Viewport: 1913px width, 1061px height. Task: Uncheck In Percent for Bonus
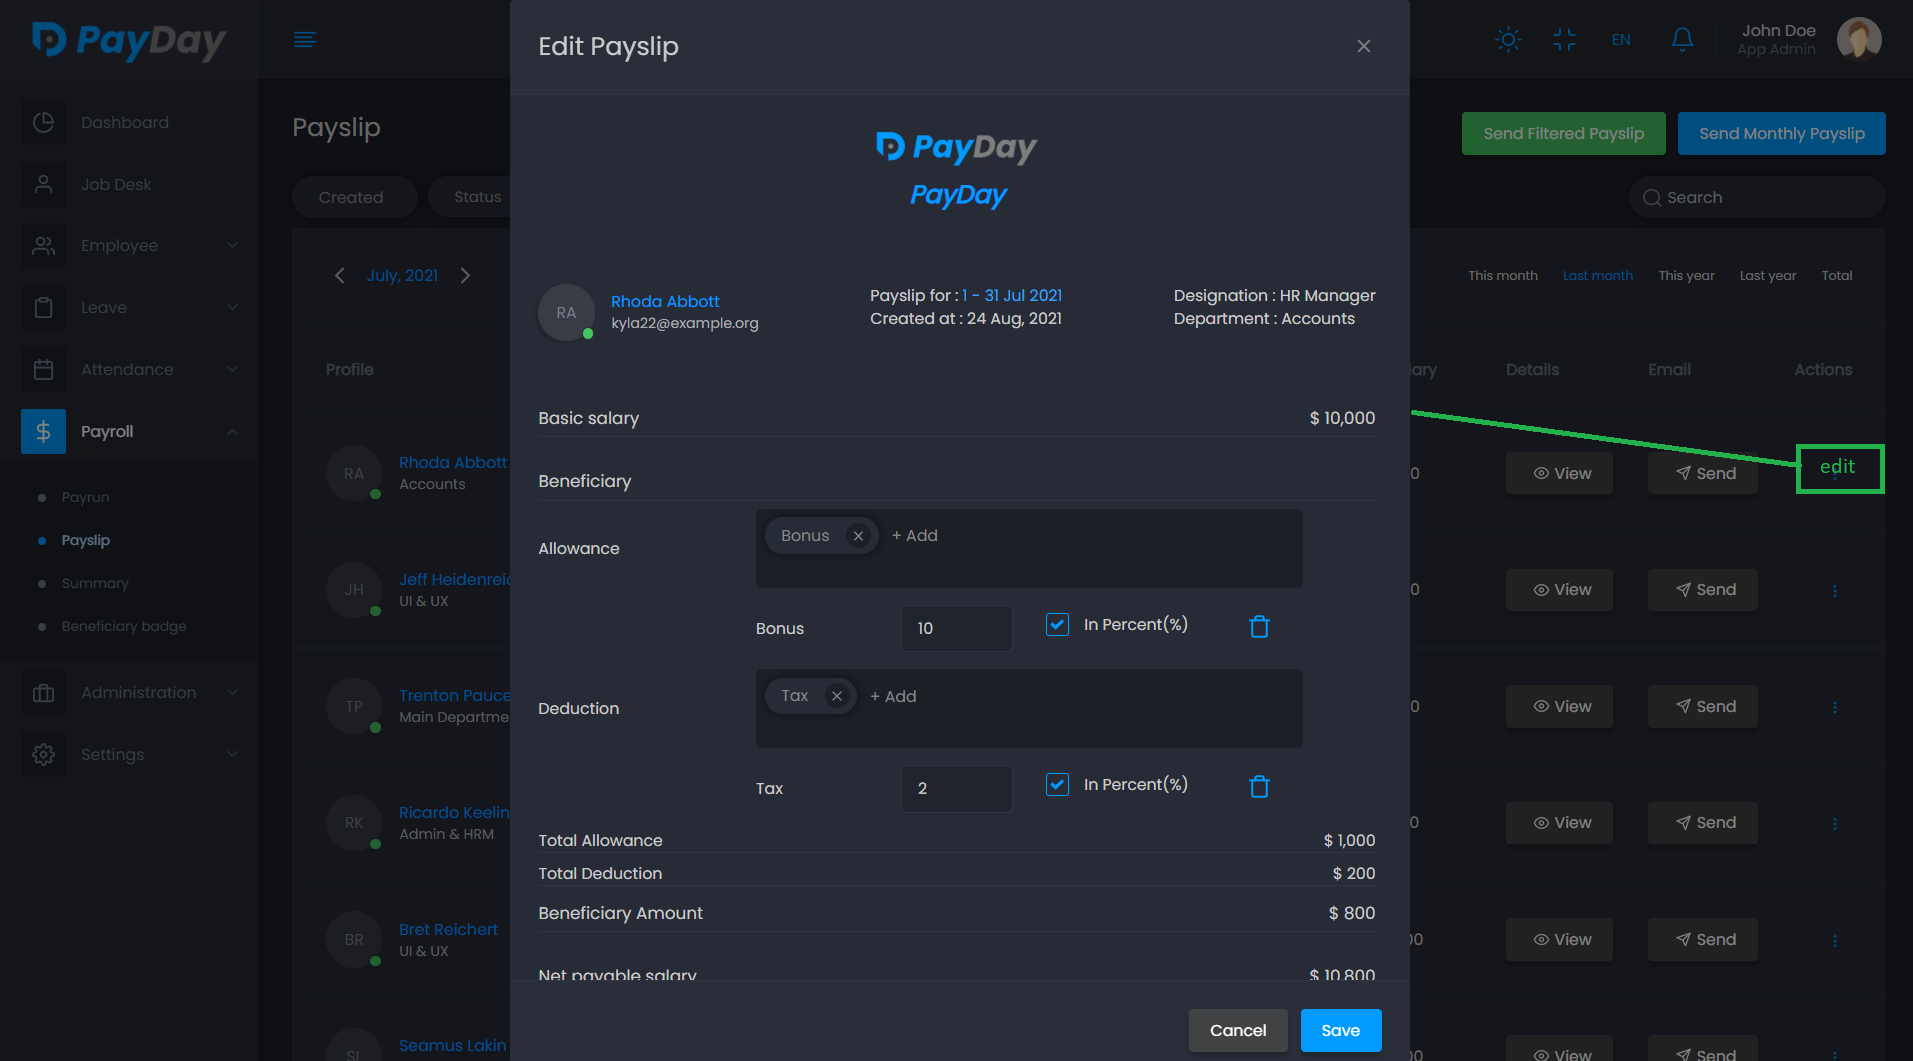1057,625
